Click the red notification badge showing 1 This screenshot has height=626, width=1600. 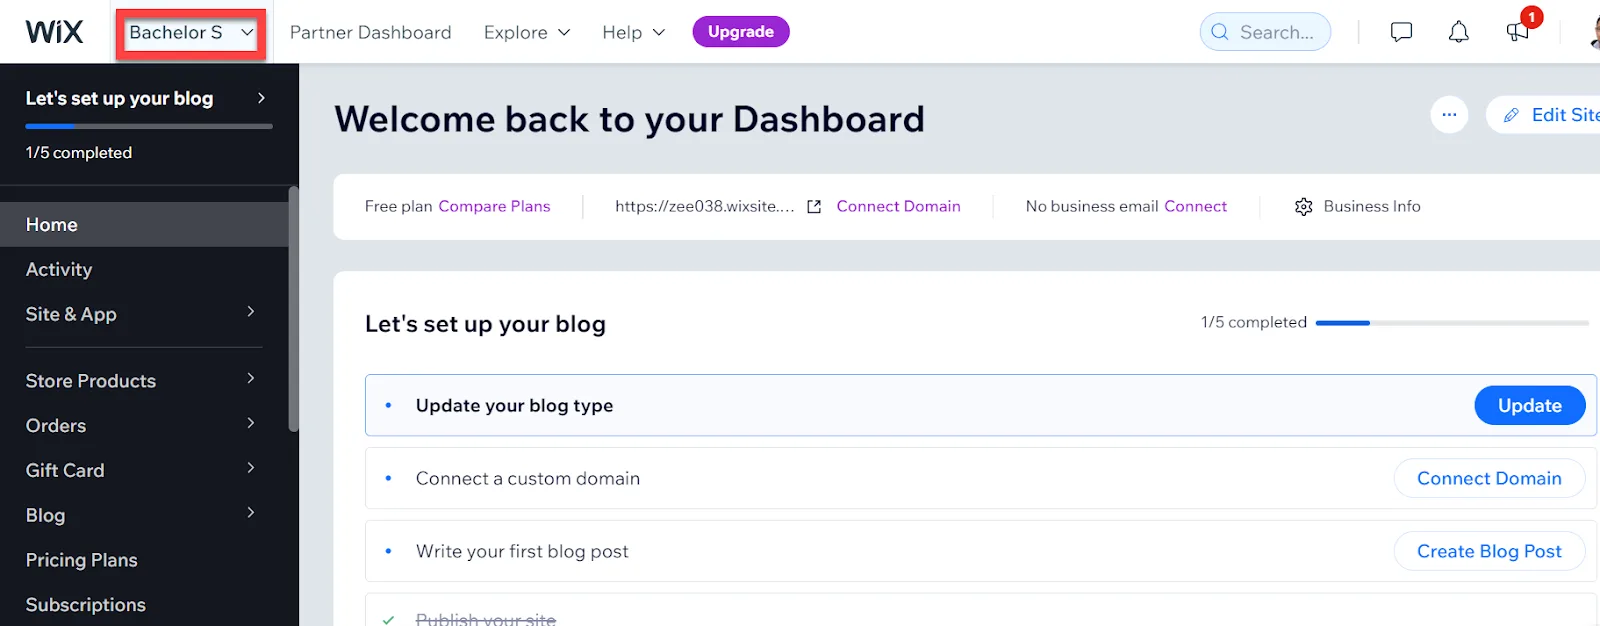click(1531, 17)
